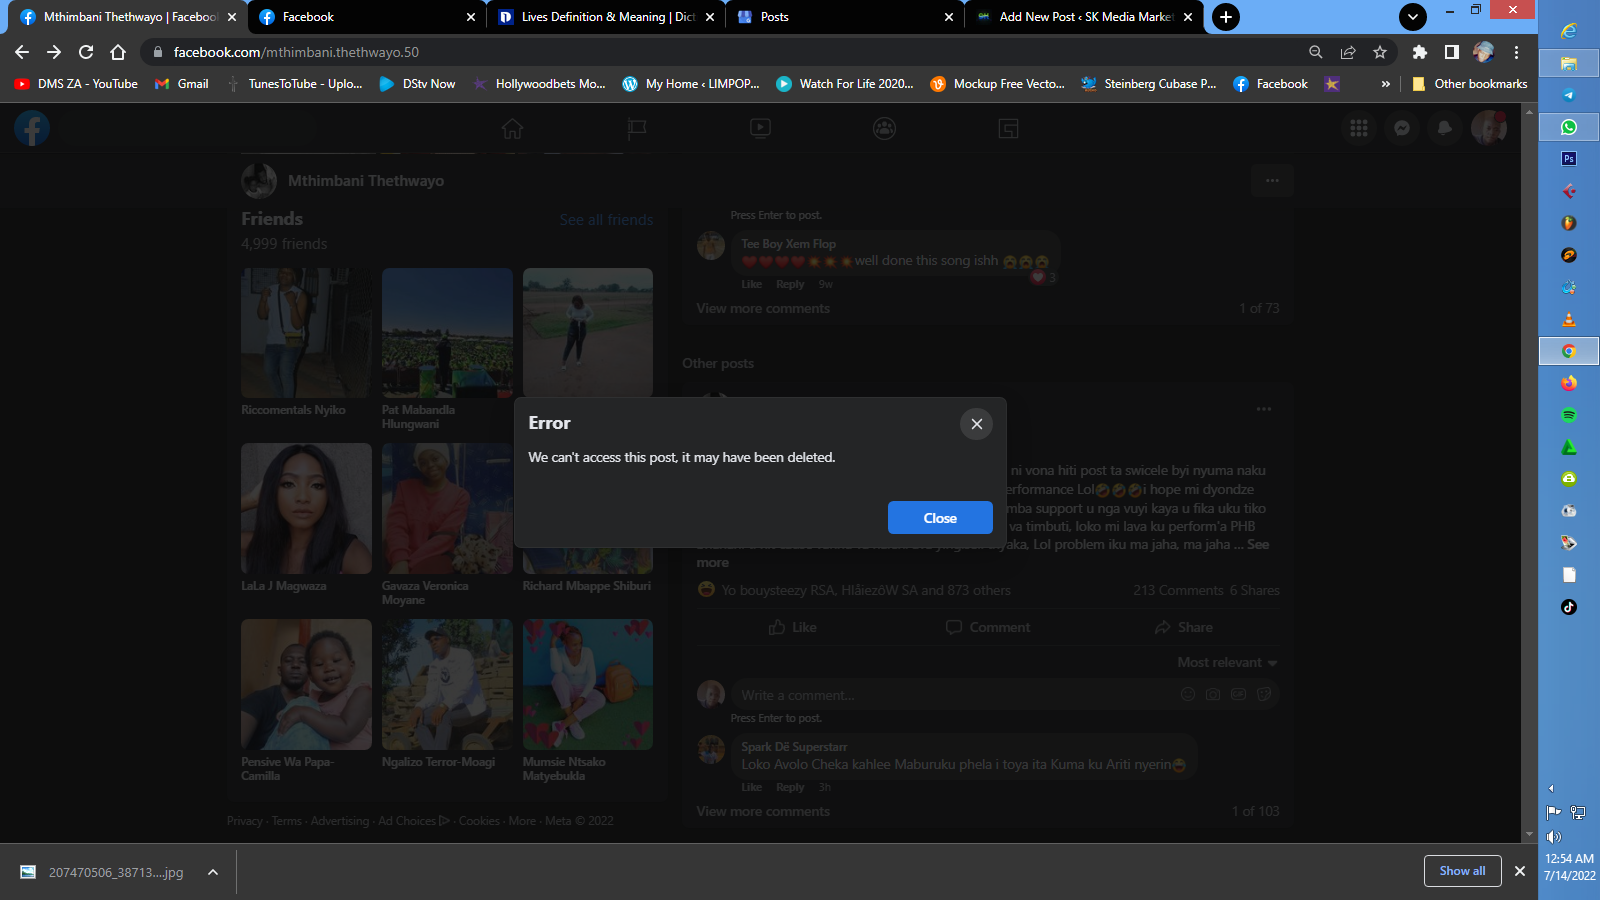The width and height of the screenshot is (1600, 900).
Task: Open the Gmail bookmark
Action: coord(182,84)
